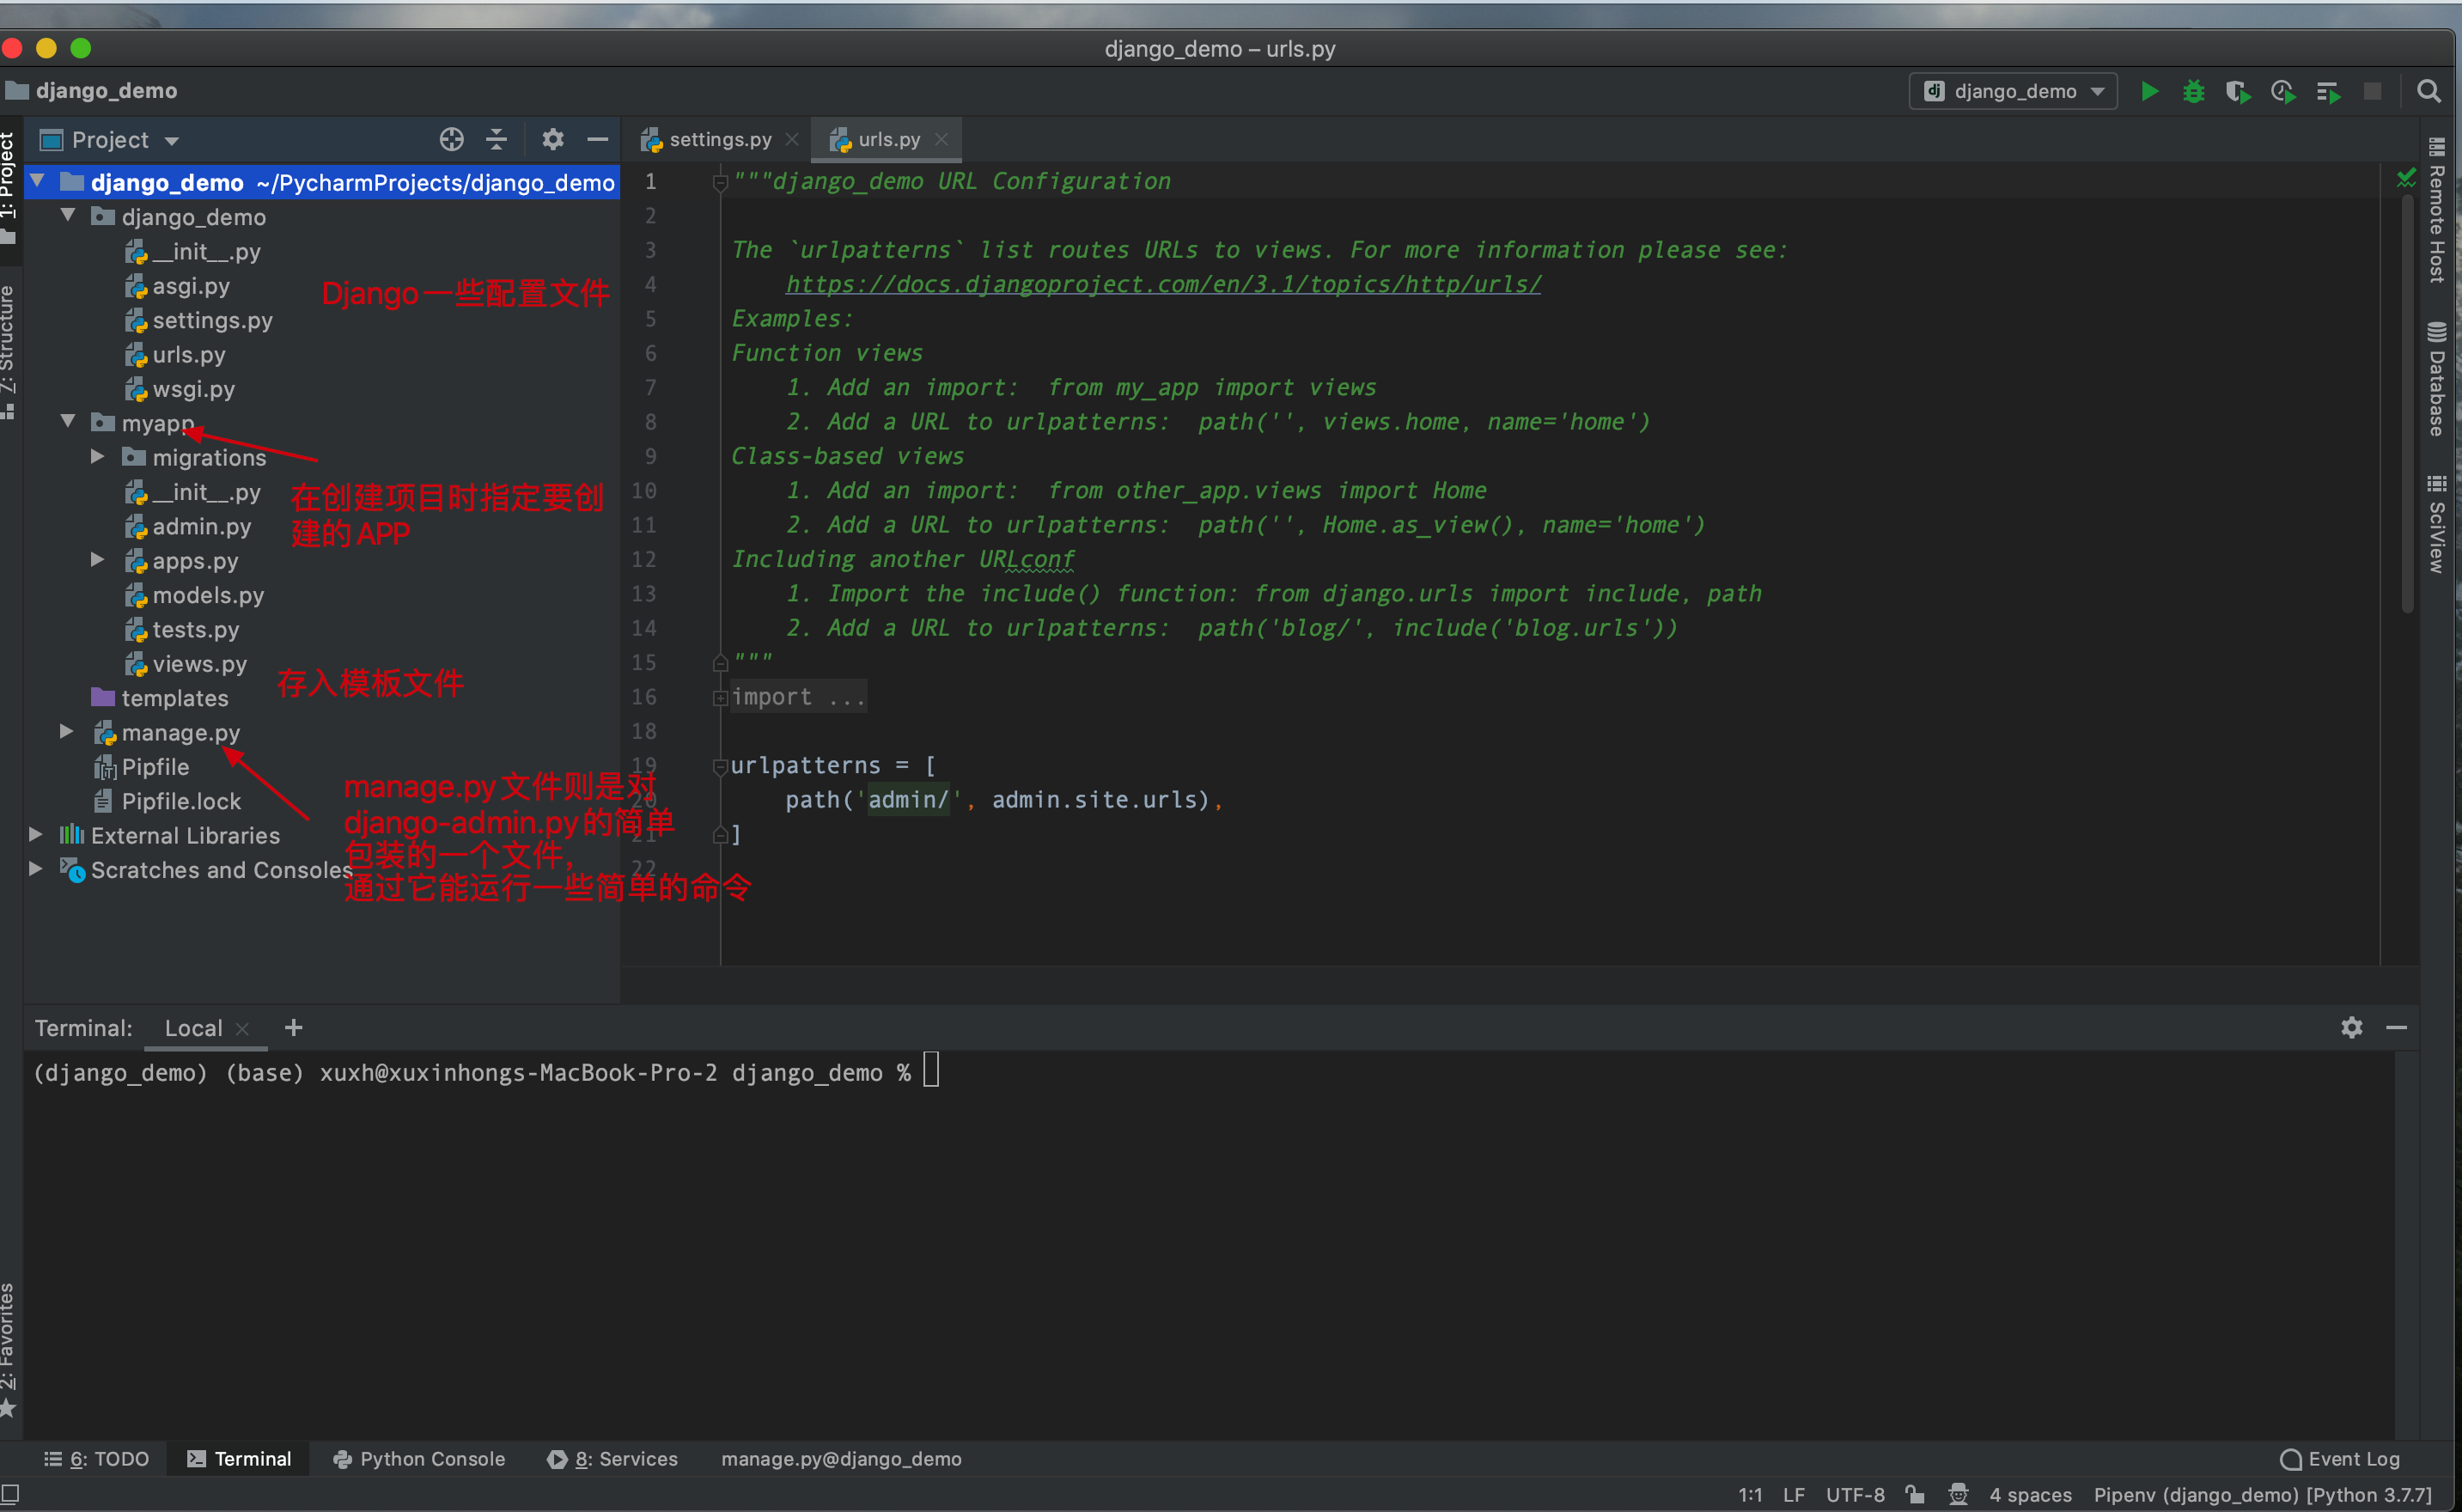Open Search Everywhere magnifier
Viewport: 2462px width, 1512px height.
(x=2428, y=91)
